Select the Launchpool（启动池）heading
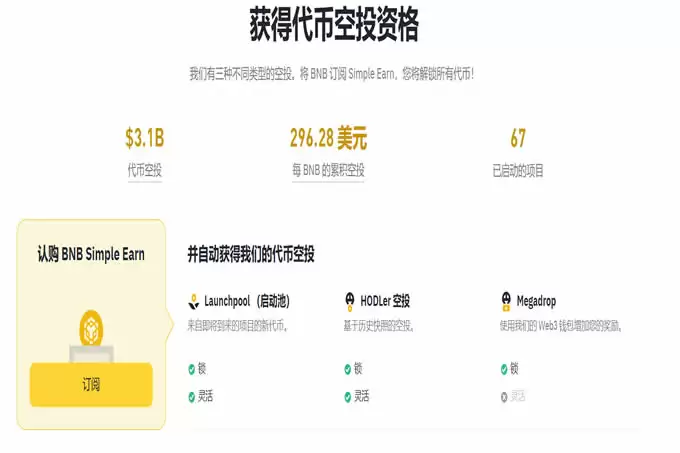Screen dimensions: 680x453 [x=247, y=301]
